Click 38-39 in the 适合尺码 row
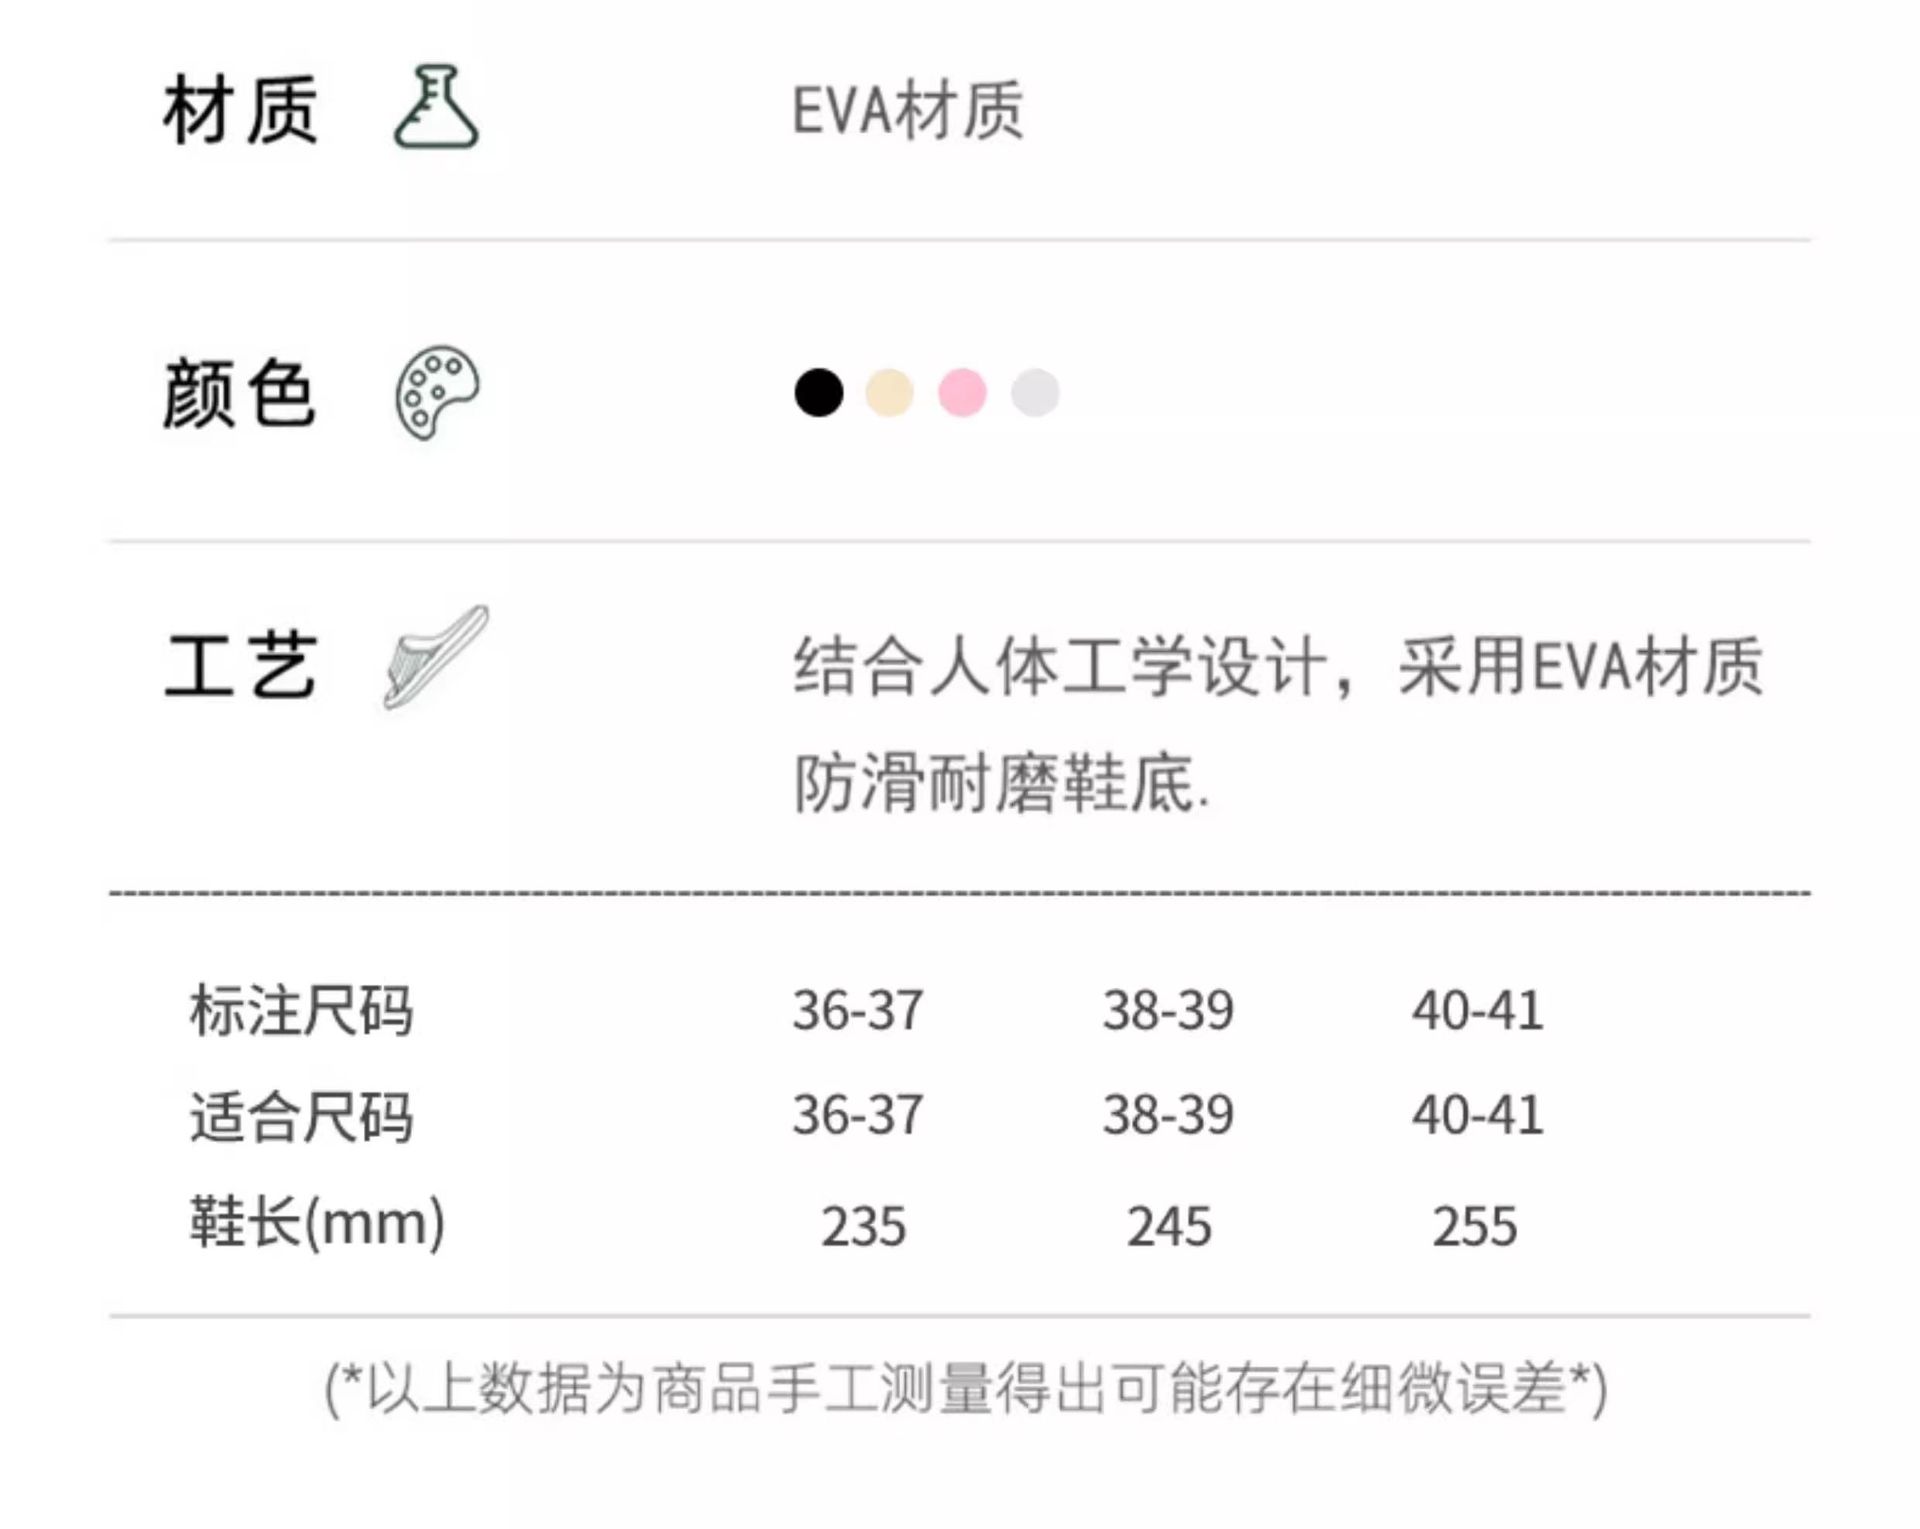1920x1529 pixels. point(1168,1115)
